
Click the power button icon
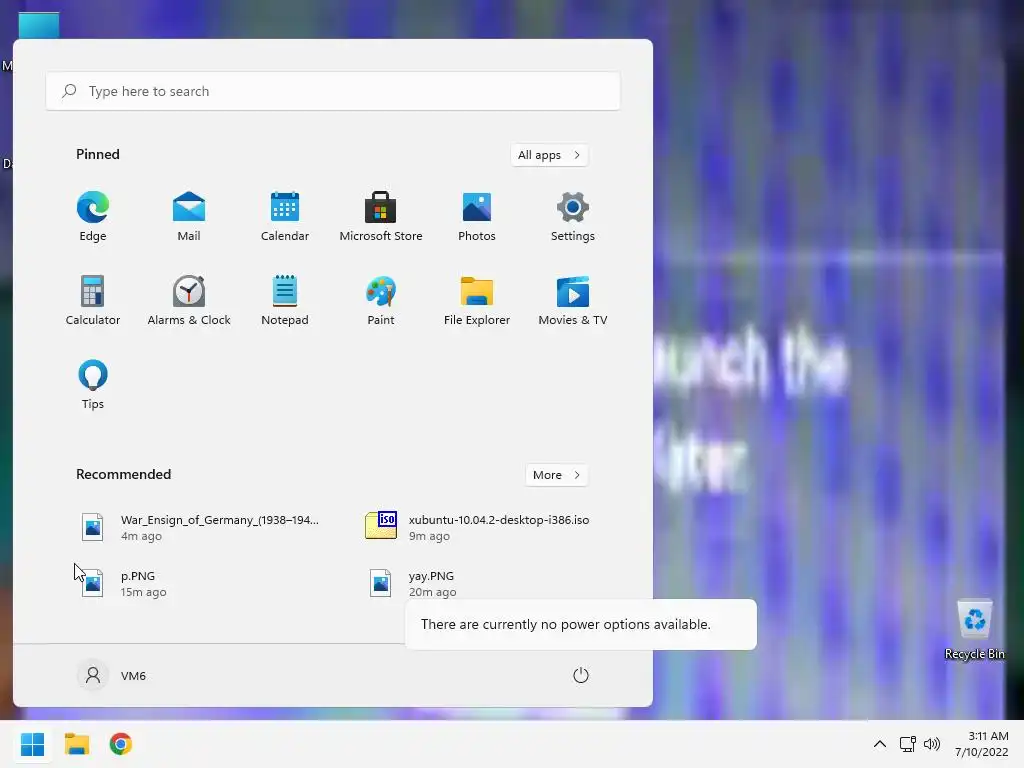click(x=581, y=675)
